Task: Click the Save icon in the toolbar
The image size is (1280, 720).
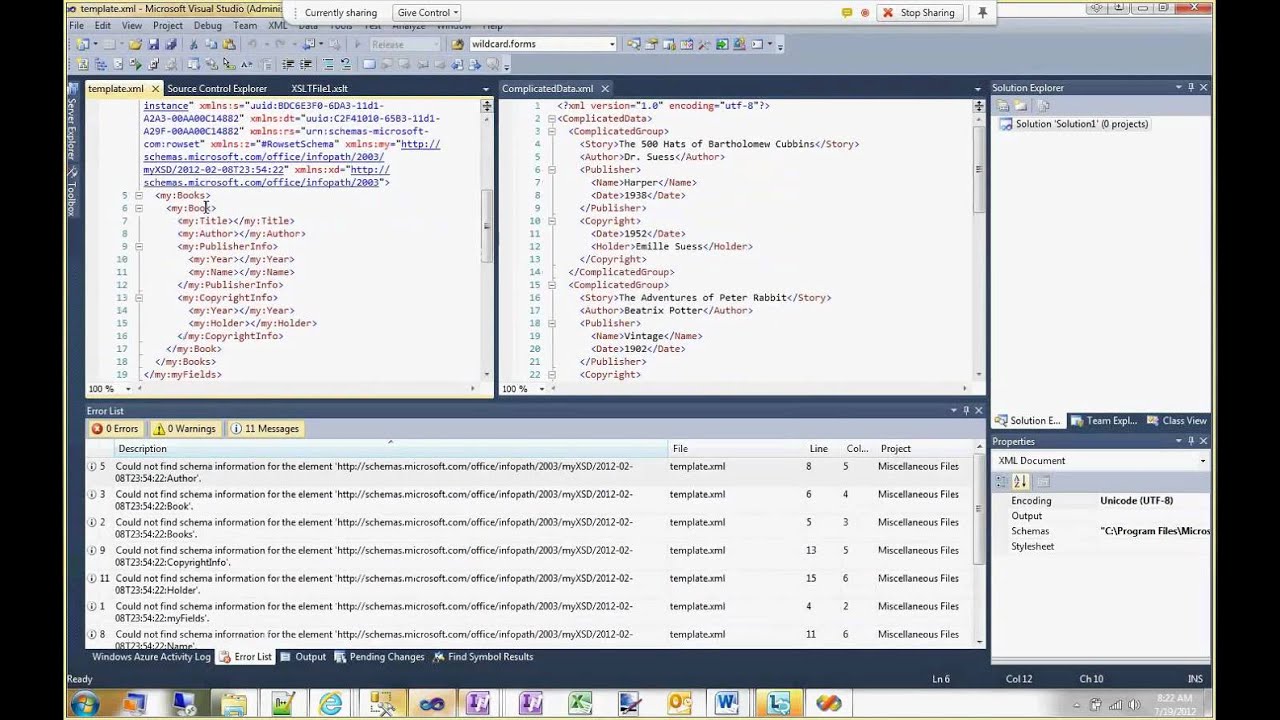Action: point(153,44)
